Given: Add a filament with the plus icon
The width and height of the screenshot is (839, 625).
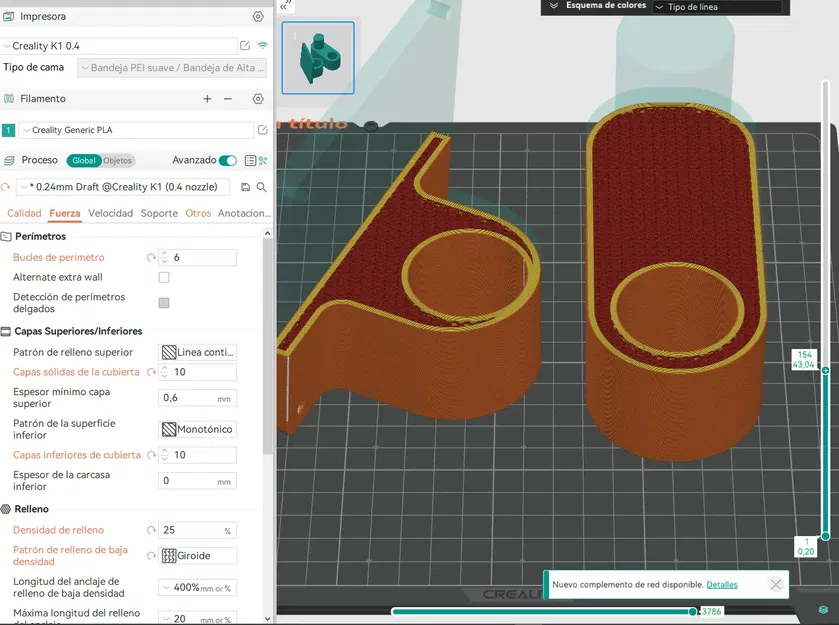Looking at the screenshot, I should [207, 99].
